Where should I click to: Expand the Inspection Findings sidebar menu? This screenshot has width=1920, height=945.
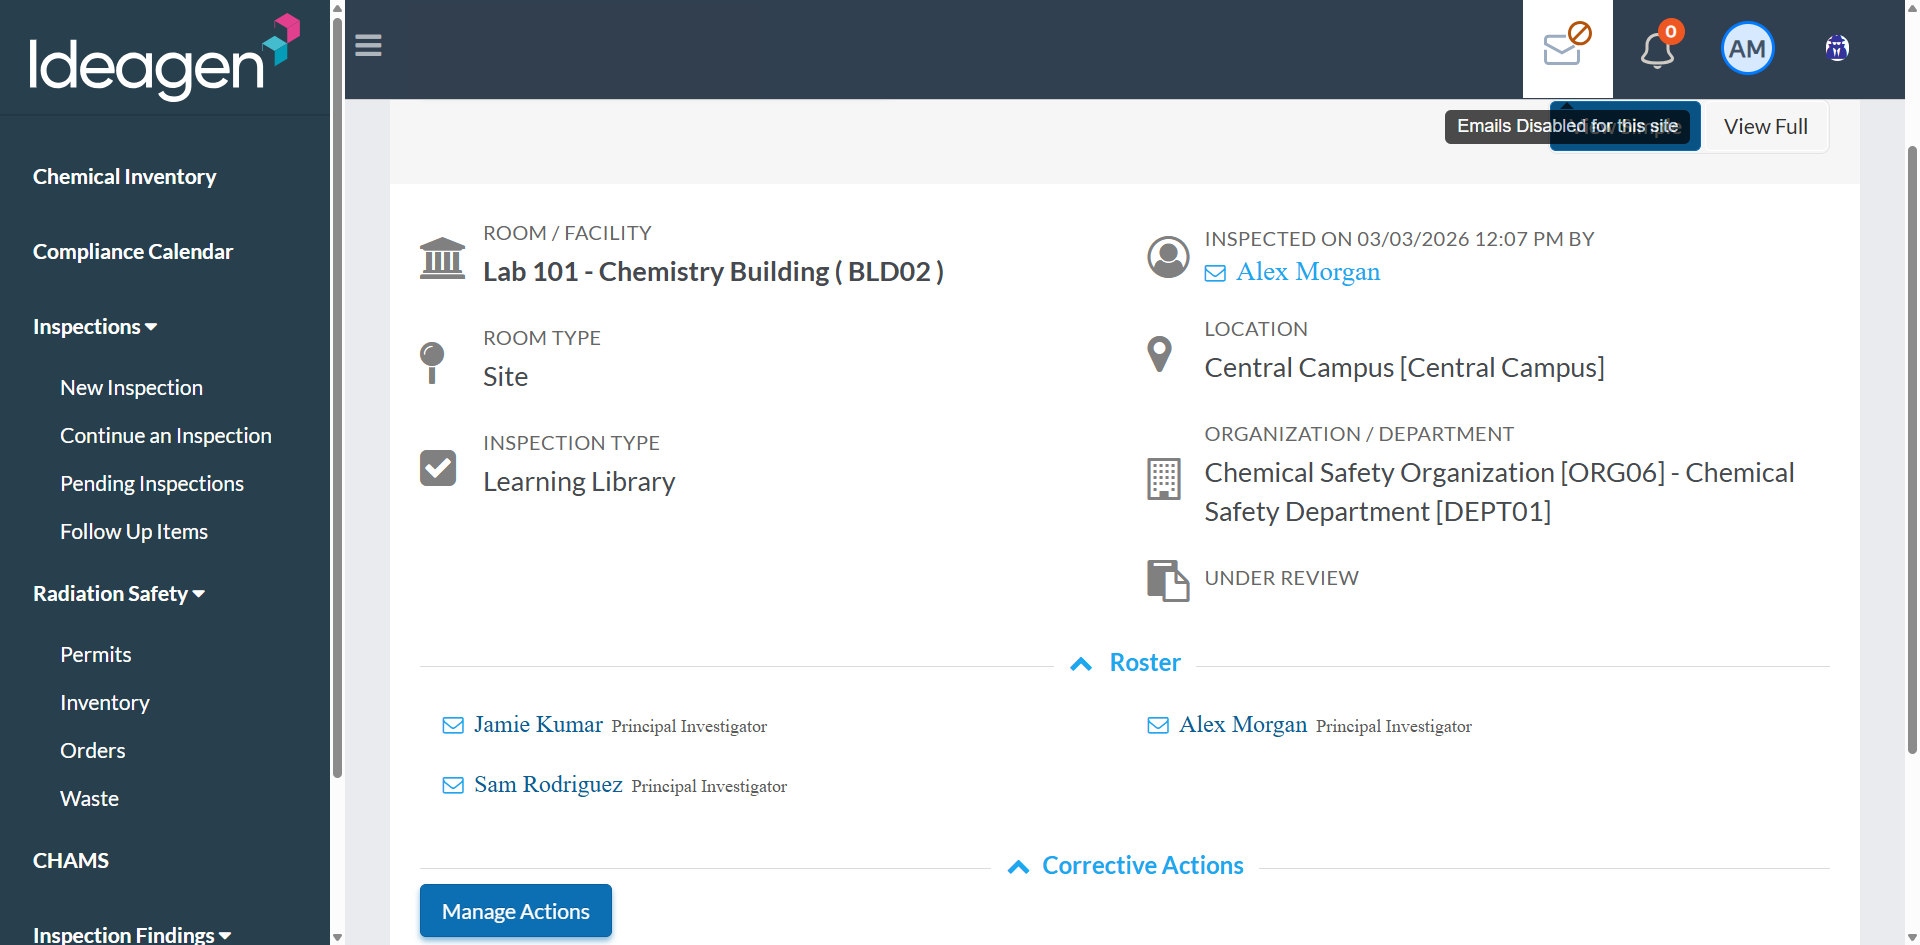coord(132,934)
